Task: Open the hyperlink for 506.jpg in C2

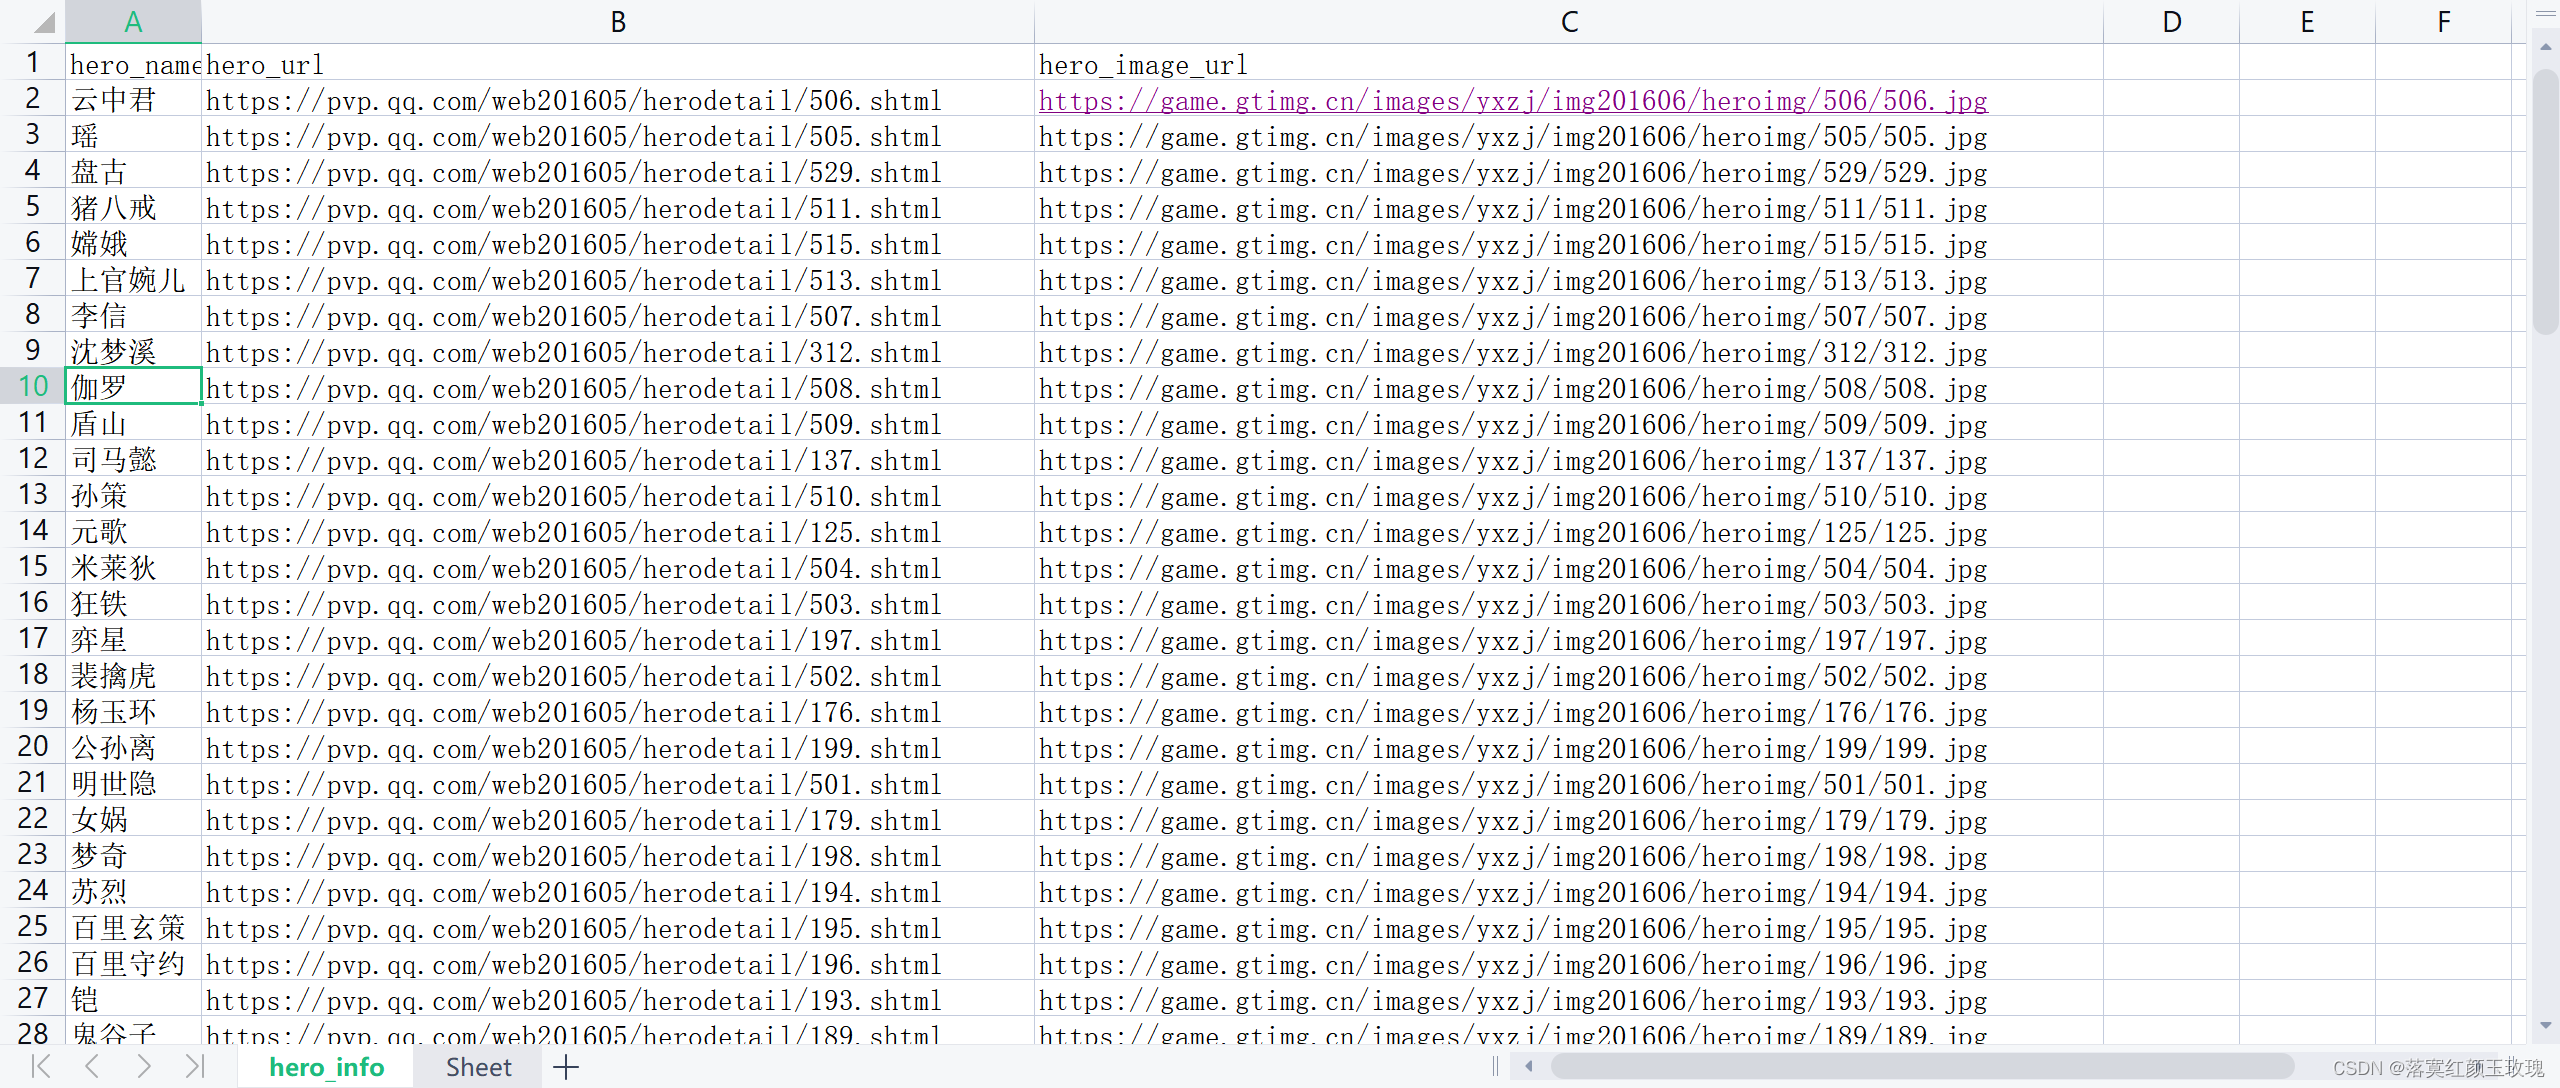Action: tap(1512, 100)
